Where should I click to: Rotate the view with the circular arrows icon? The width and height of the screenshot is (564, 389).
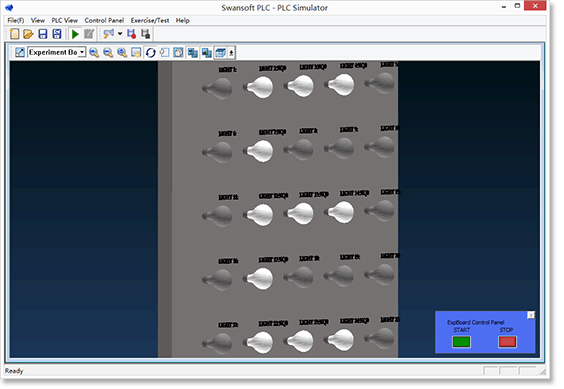(x=150, y=53)
